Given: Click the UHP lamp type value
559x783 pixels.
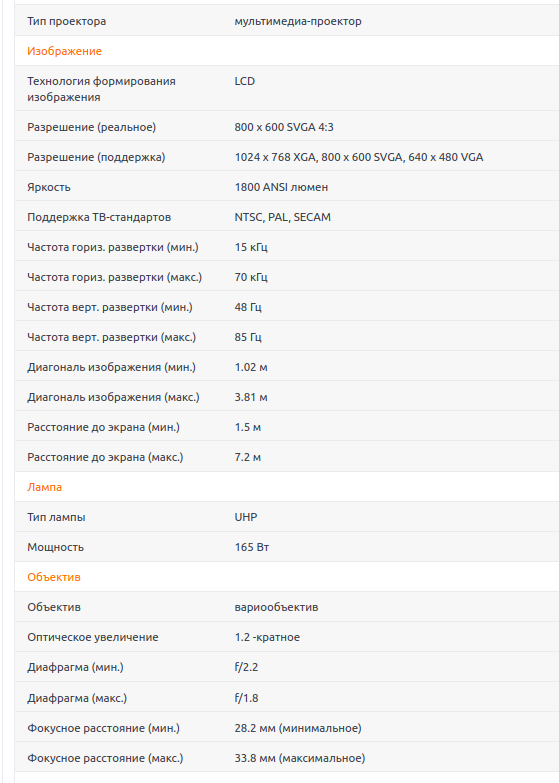Looking at the screenshot, I should pyautogui.click(x=246, y=517).
